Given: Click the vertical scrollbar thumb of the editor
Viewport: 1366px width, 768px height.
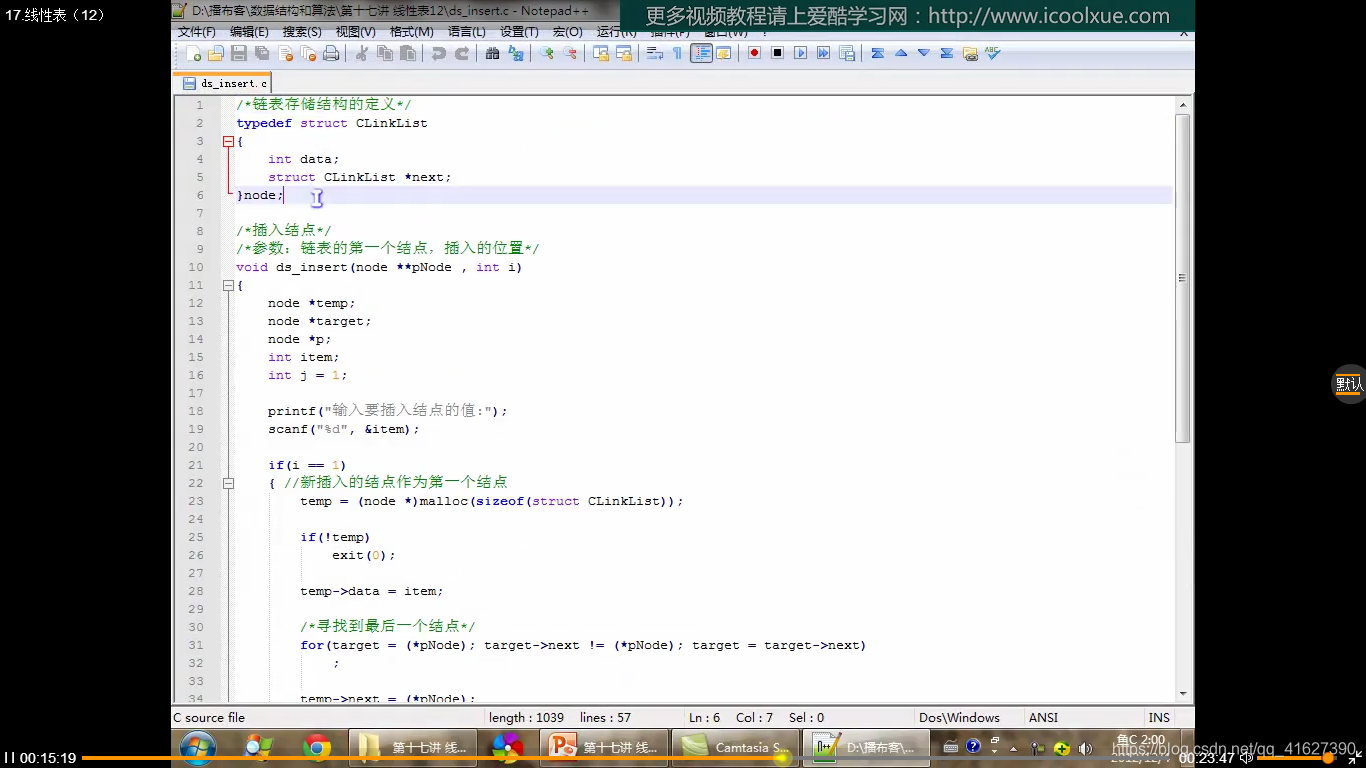Looking at the screenshot, I should 1183,278.
